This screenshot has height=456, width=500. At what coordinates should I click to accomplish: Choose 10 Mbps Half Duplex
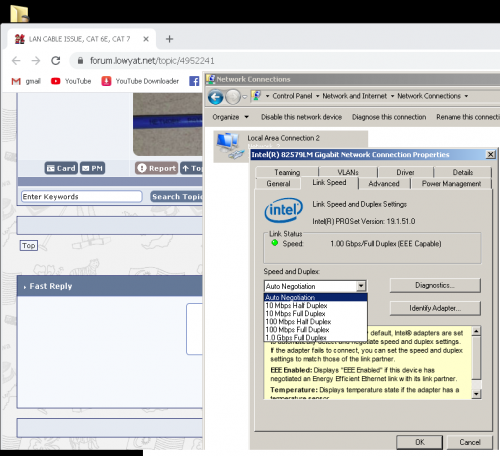point(315,305)
